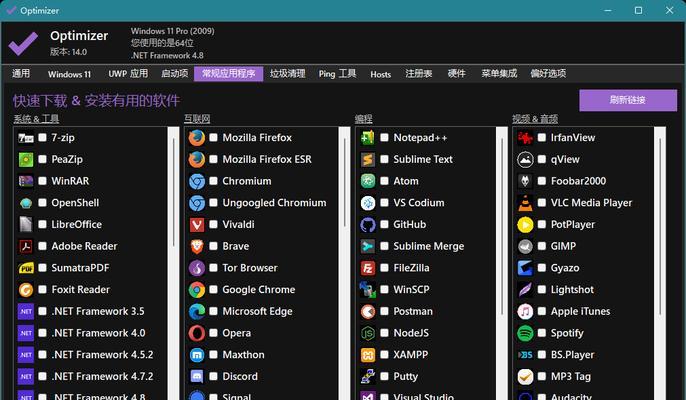Tick the LibreOffice checkbox
Image resolution: width=686 pixels, height=400 pixels.
click(42, 225)
